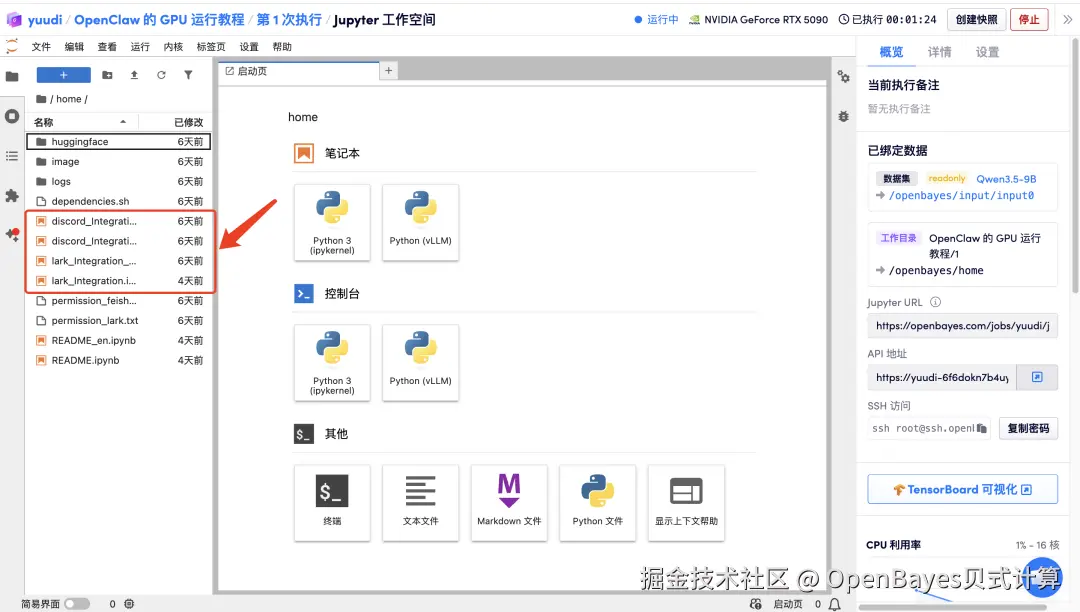Open Python (vLLM) console
Image resolution: width=1080 pixels, height=612 pixels.
tap(420, 363)
